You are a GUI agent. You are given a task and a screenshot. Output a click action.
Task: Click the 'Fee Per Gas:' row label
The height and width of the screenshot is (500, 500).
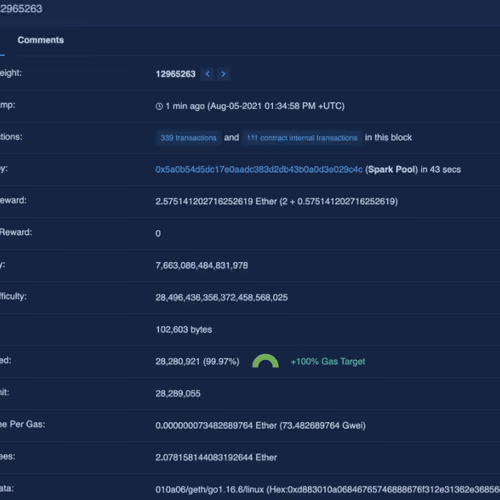pos(23,424)
